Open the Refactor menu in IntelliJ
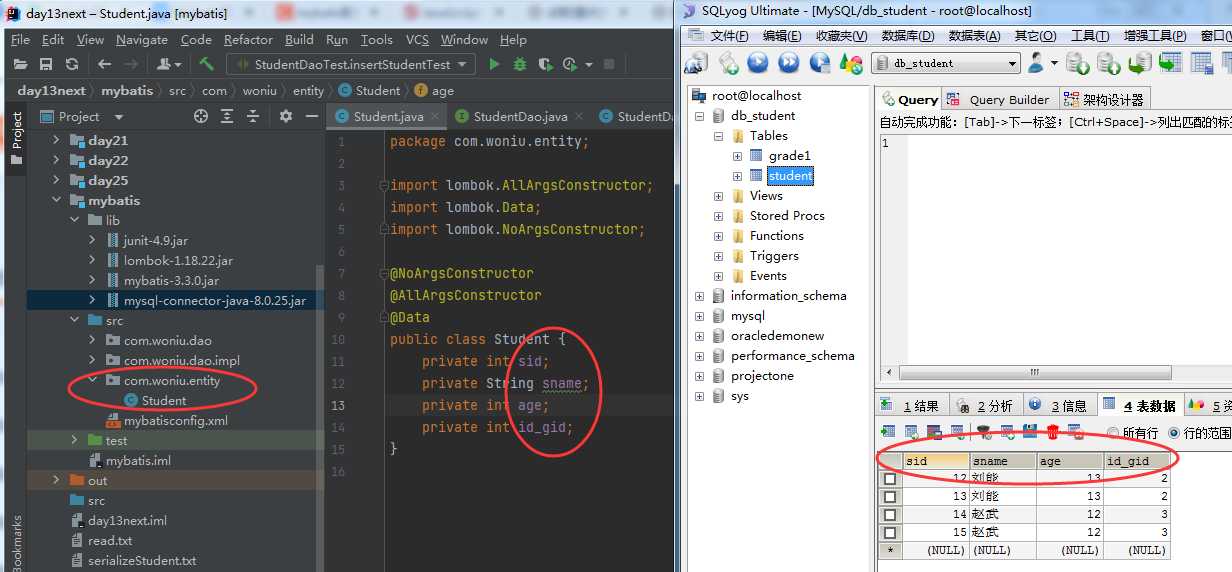The image size is (1232, 572). point(248,40)
